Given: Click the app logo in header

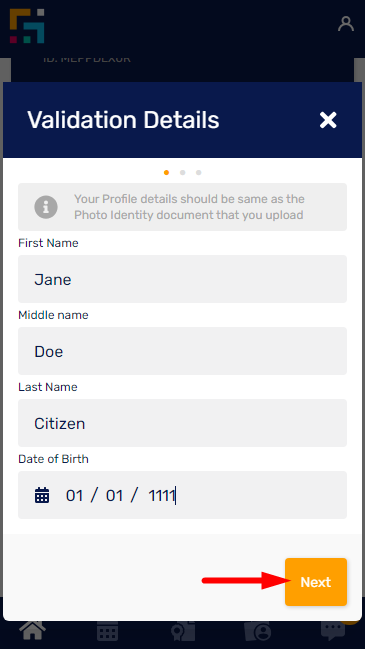Looking at the screenshot, I should tap(27, 26).
